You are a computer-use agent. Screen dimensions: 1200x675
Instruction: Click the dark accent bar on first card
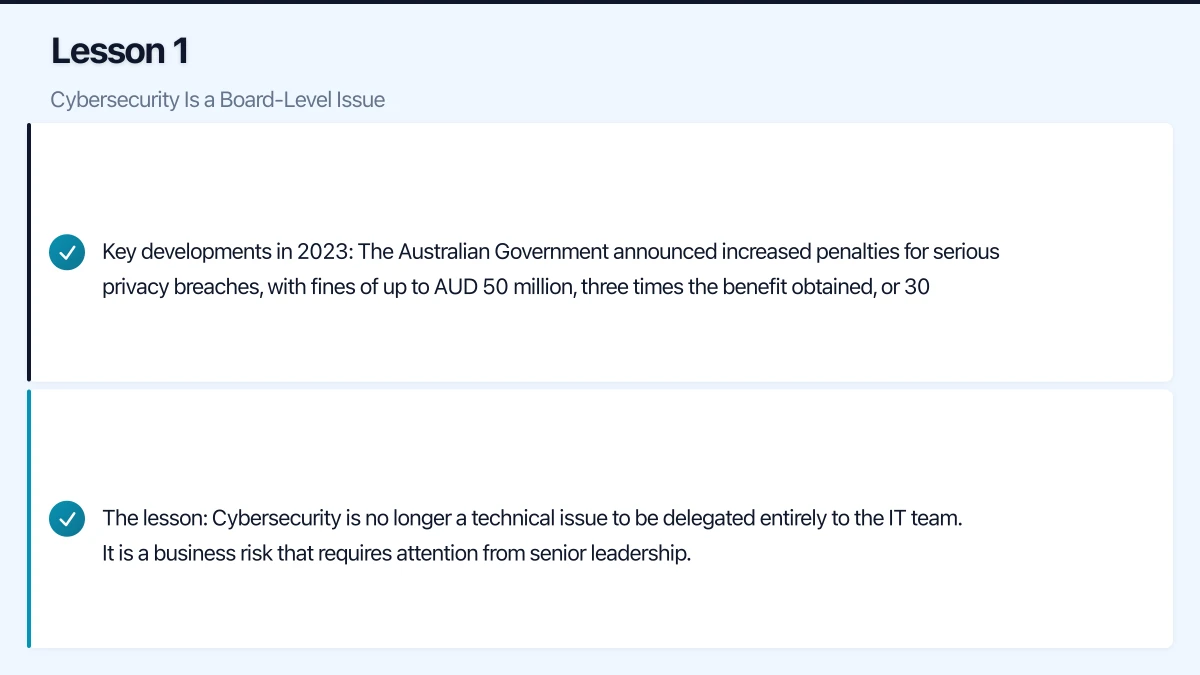click(x=29, y=252)
